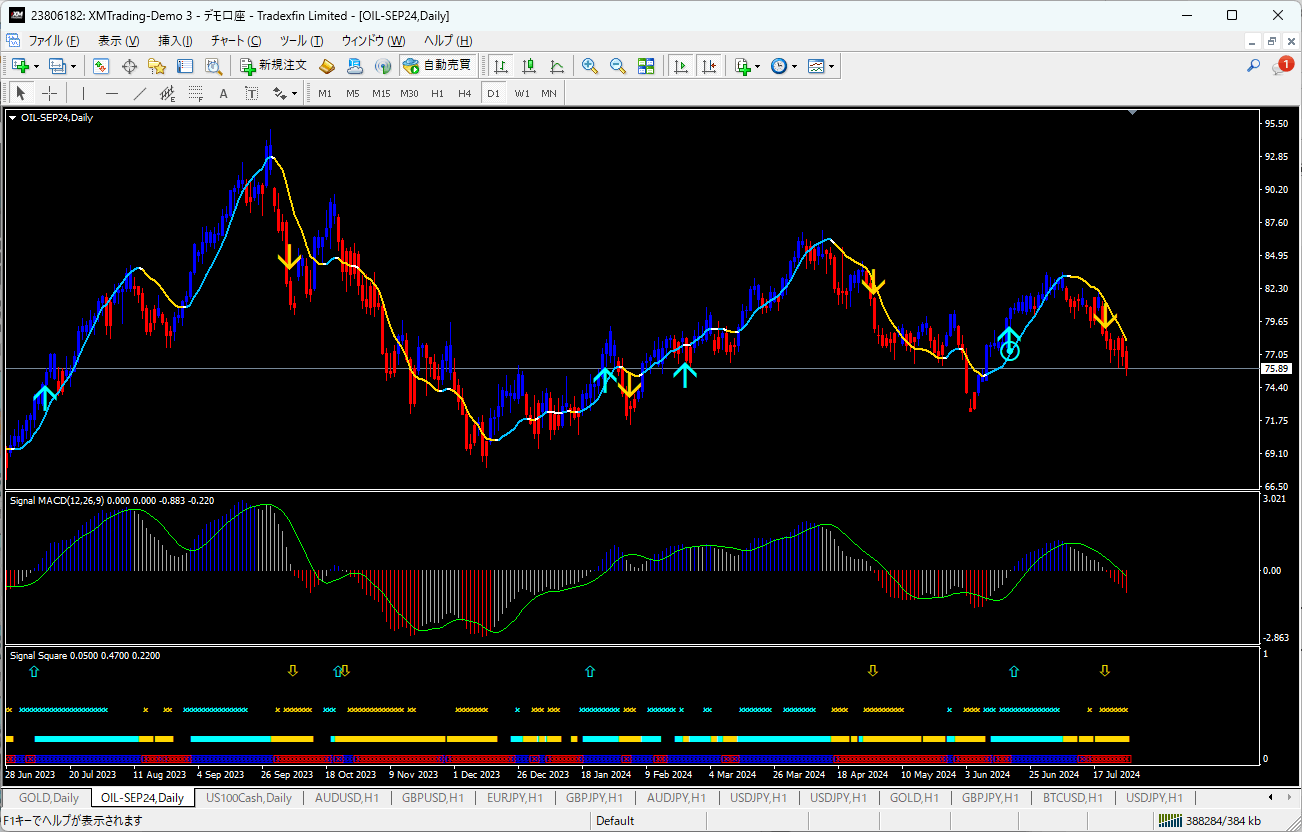1302x832 pixels.
Task: Click the chart shift triangle marker
Action: pos(1132,113)
